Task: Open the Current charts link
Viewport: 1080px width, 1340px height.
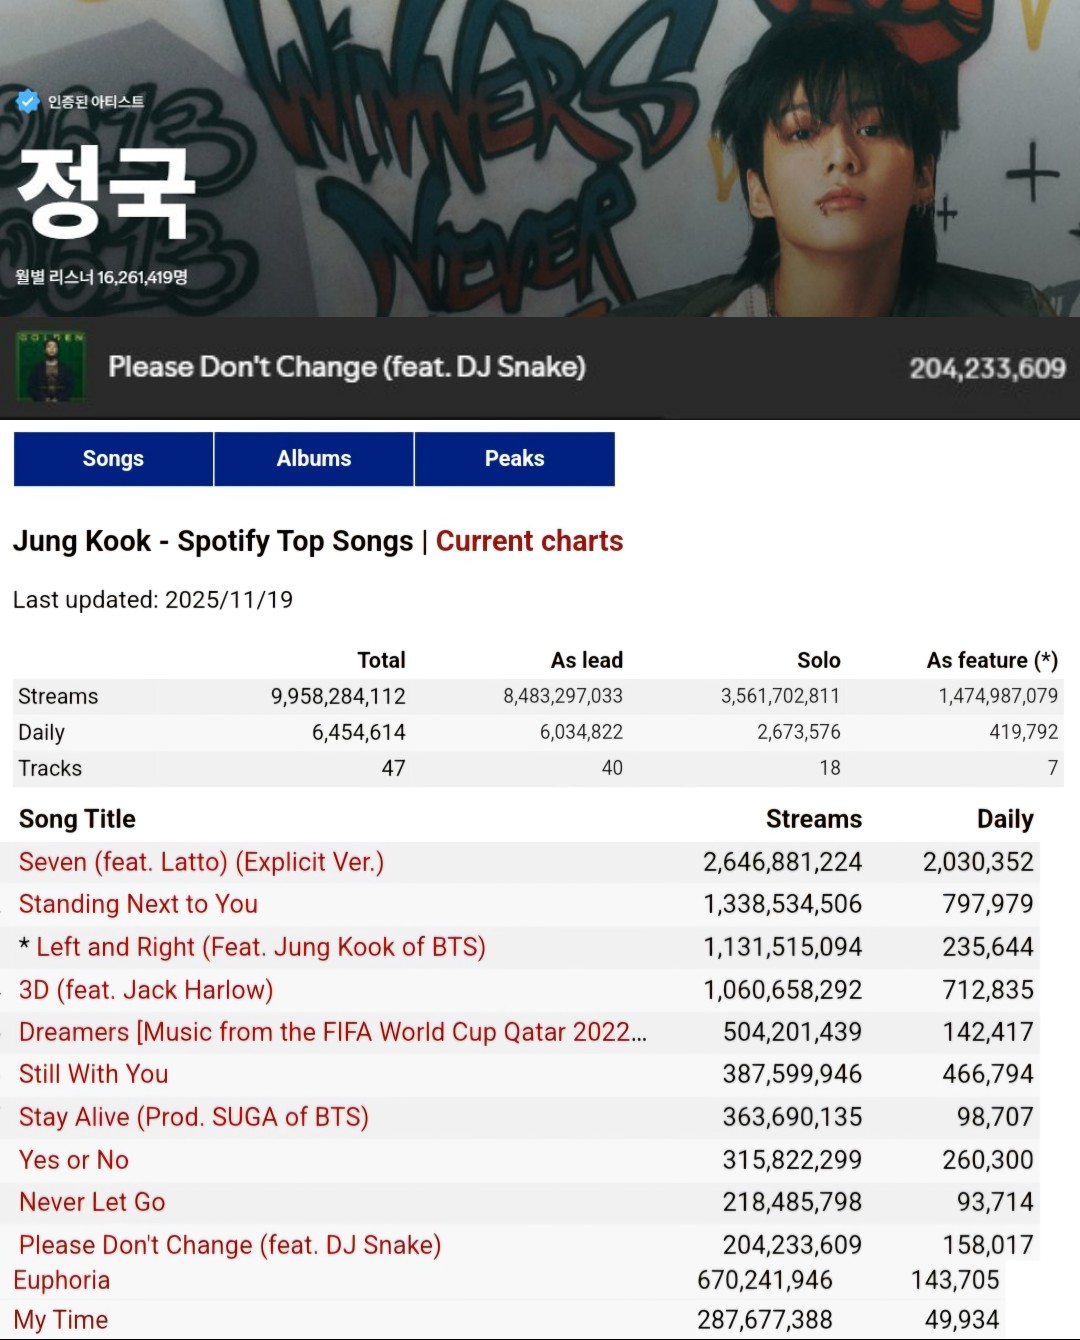Action: pos(529,541)
